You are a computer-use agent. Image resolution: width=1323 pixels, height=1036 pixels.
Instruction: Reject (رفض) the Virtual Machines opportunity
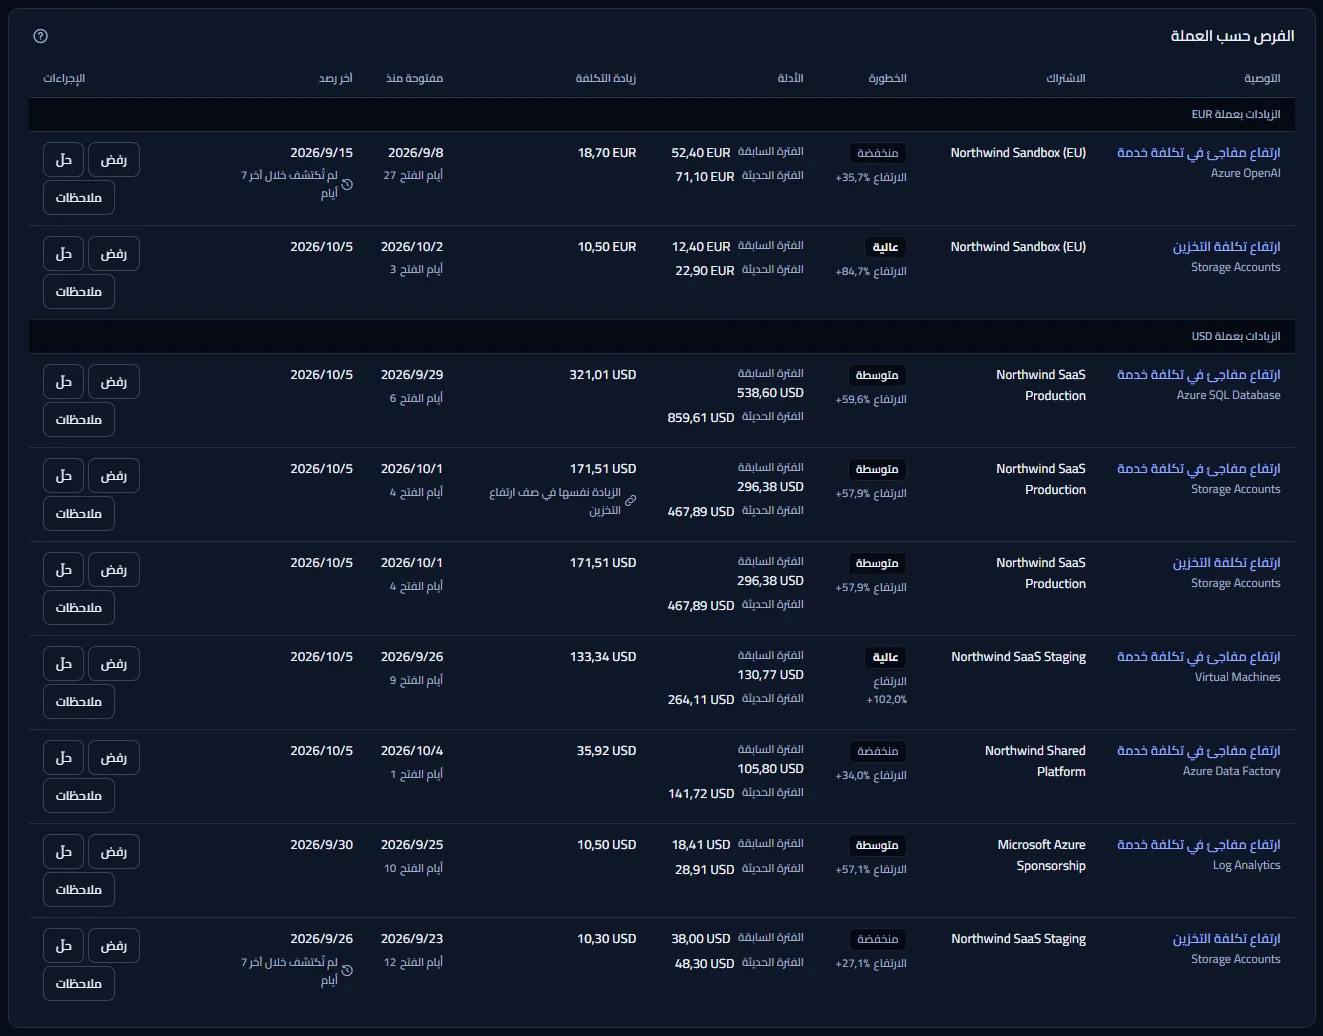click(114, 664)
